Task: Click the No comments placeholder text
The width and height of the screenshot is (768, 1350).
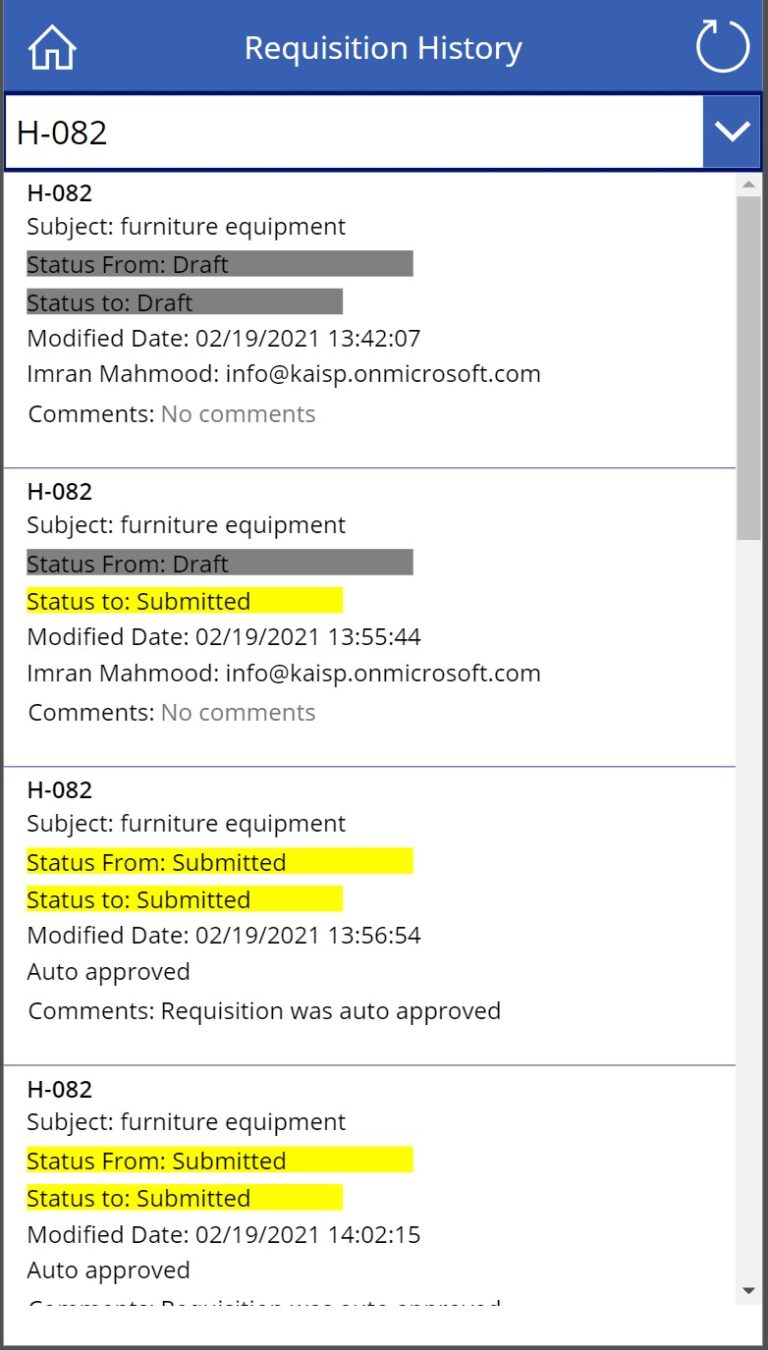Action: [237, 413]
